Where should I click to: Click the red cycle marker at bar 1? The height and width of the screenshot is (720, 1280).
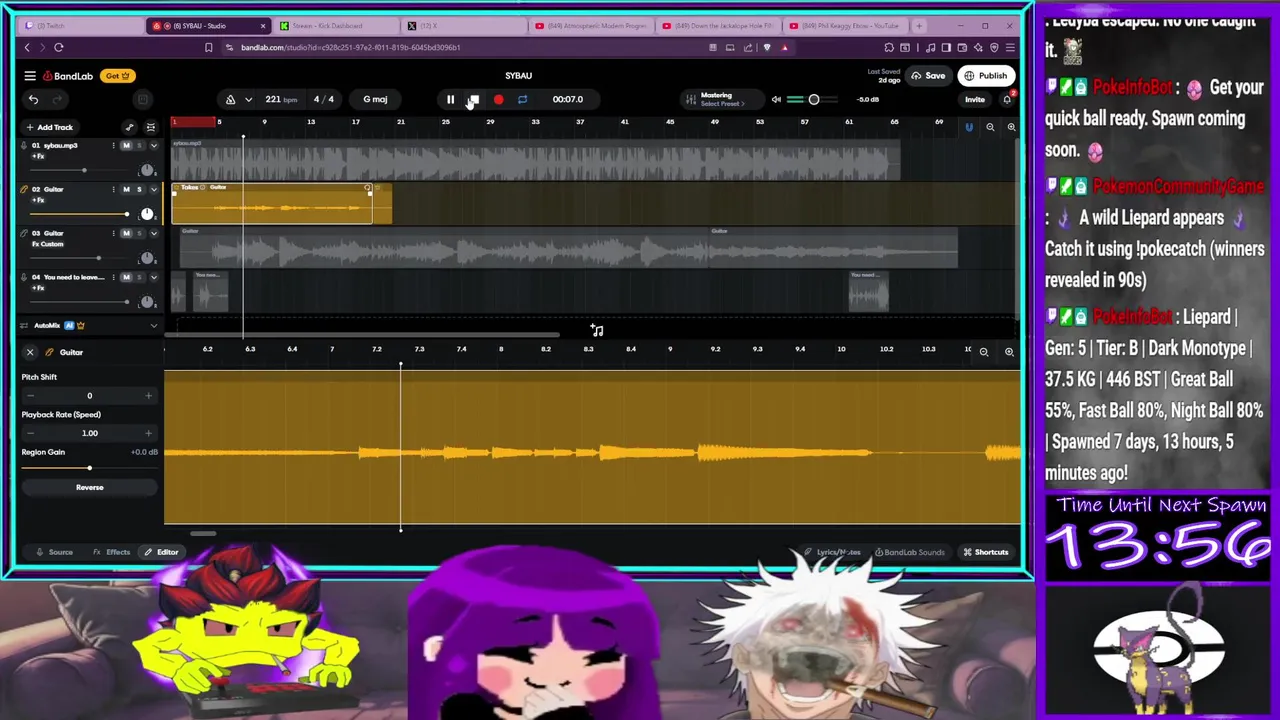pos(194,122)
